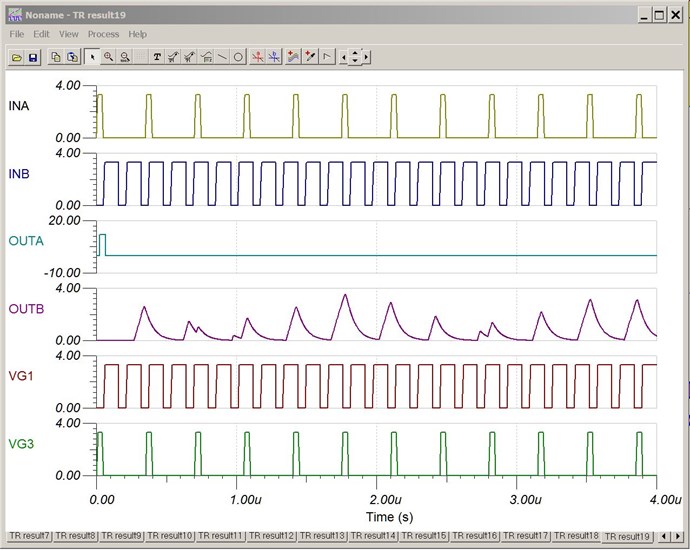Click the up arrow nudge button
Image resolution: width=690 pixels, height=550 pixels.
coord(355,53)
